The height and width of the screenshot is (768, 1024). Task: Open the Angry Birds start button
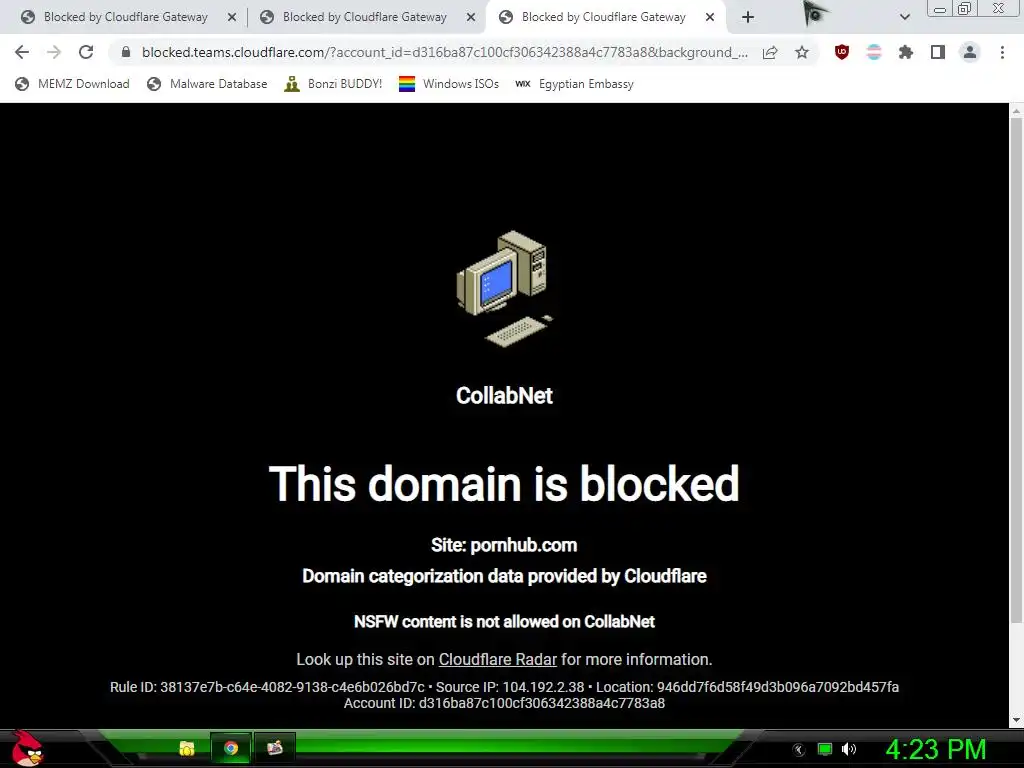[27, 748]
